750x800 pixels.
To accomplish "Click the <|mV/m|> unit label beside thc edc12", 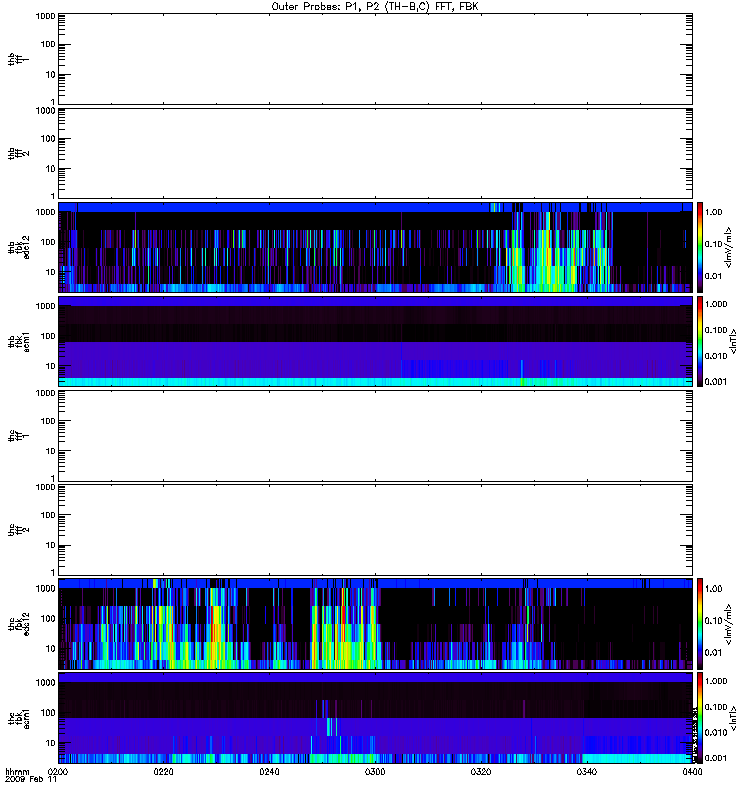I will [729, 624].
